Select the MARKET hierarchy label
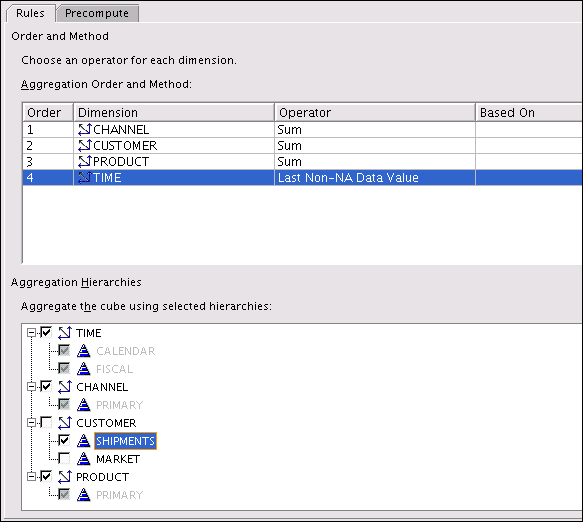583x522 pixels. click(x=118, y=459)
